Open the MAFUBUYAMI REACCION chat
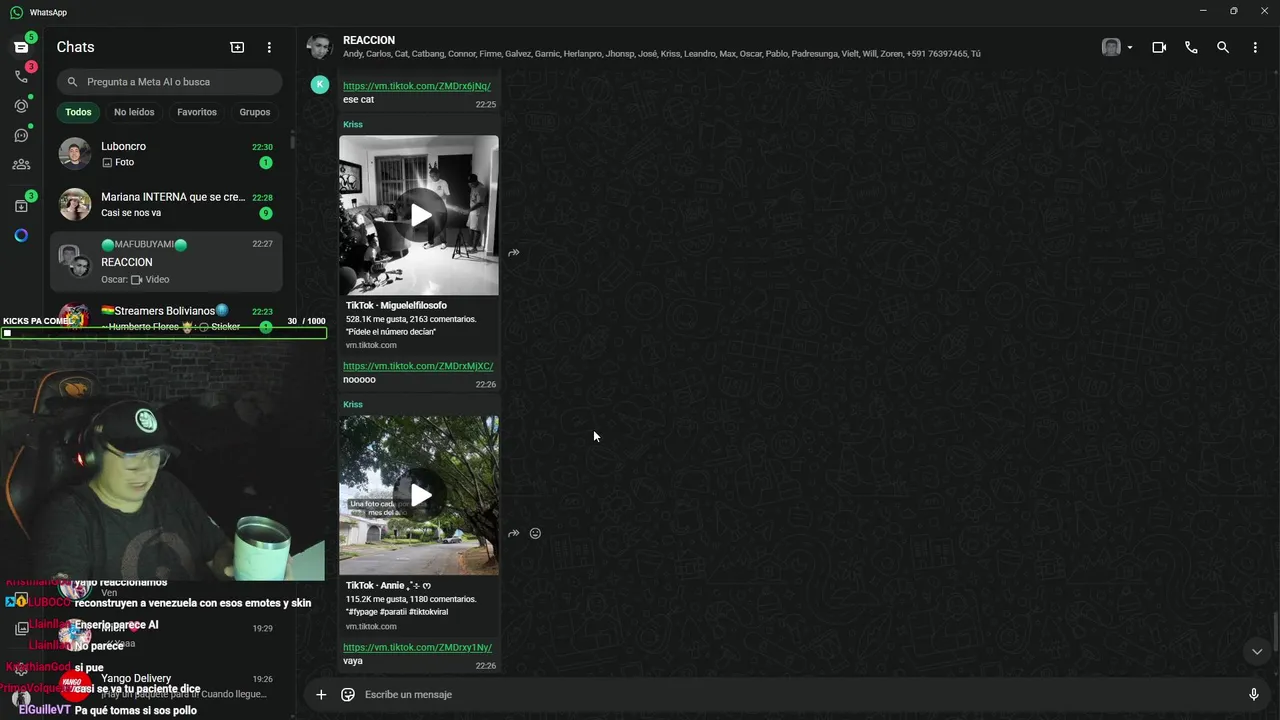The width and height of the screenshot is (1280, 720). (166, 262)
